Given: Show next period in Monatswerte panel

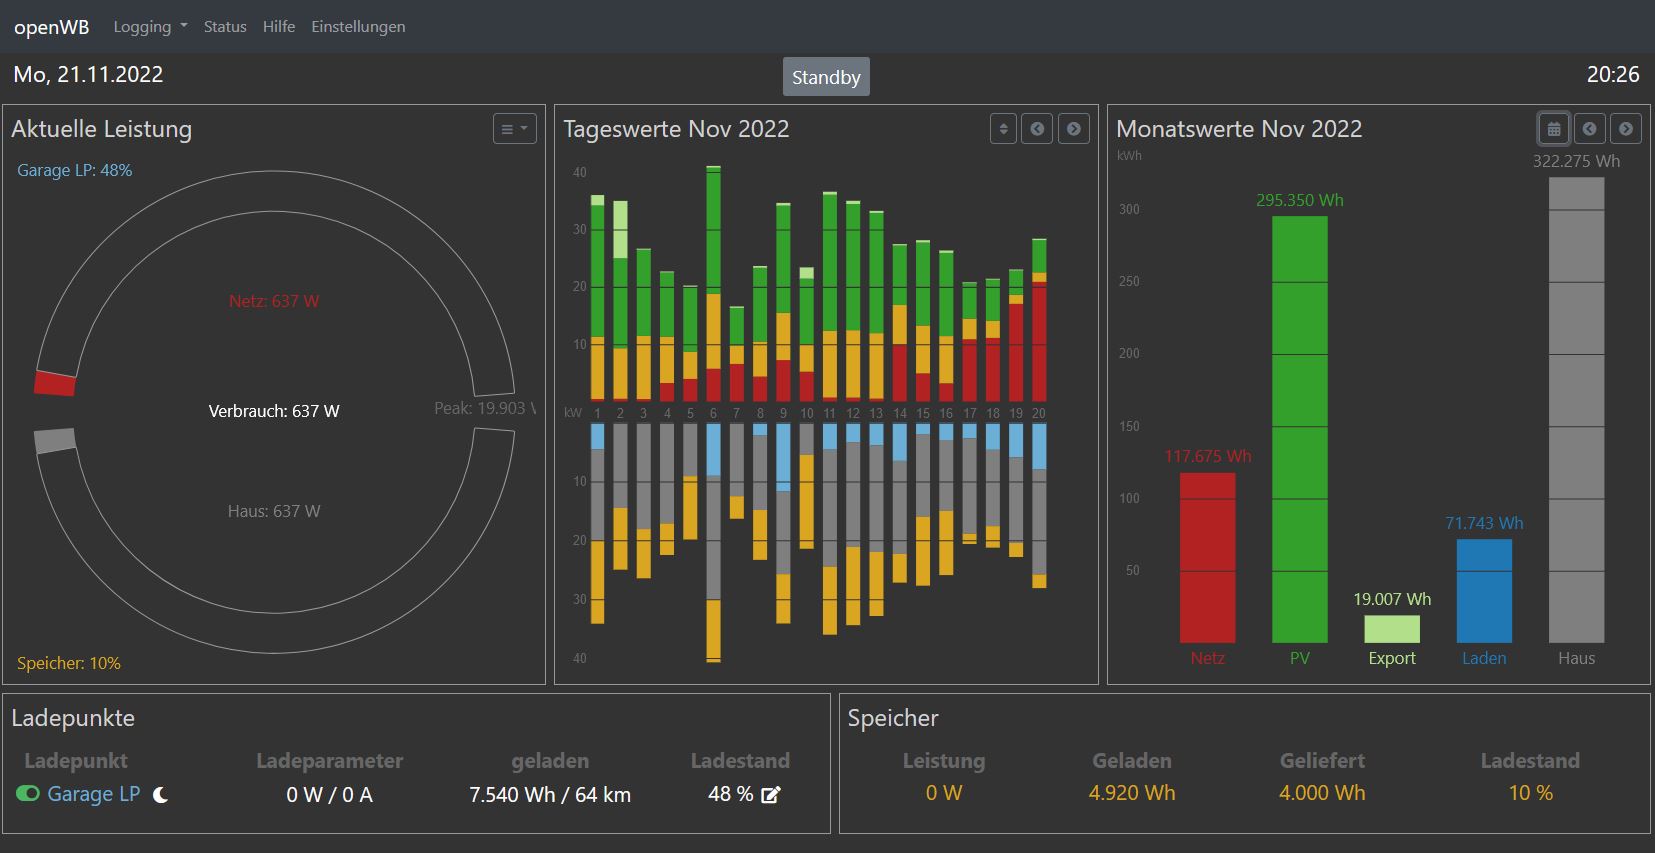Looking at the screenshot, I should [x=1625, y=129].
